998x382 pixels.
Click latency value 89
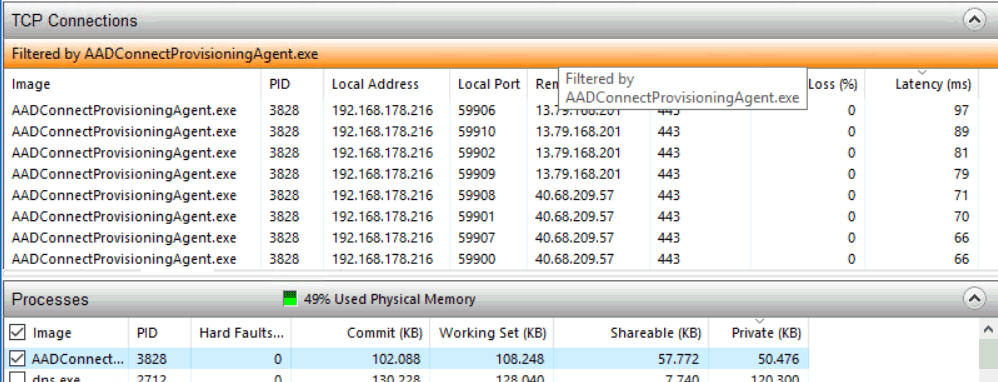(961, 132)
